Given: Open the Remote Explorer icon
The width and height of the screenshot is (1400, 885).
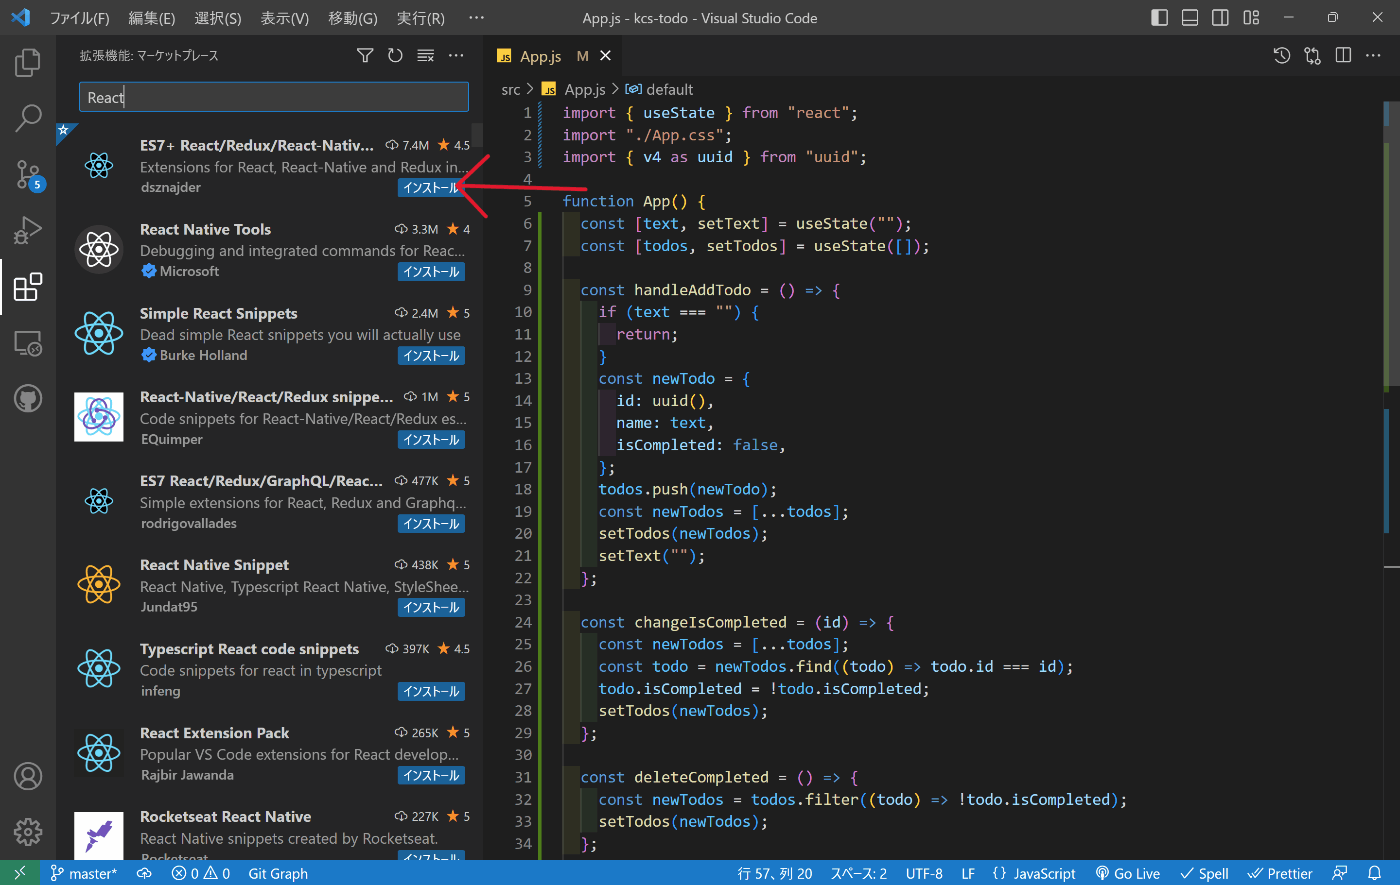Looking at the screenshot, I should point(27,343).
